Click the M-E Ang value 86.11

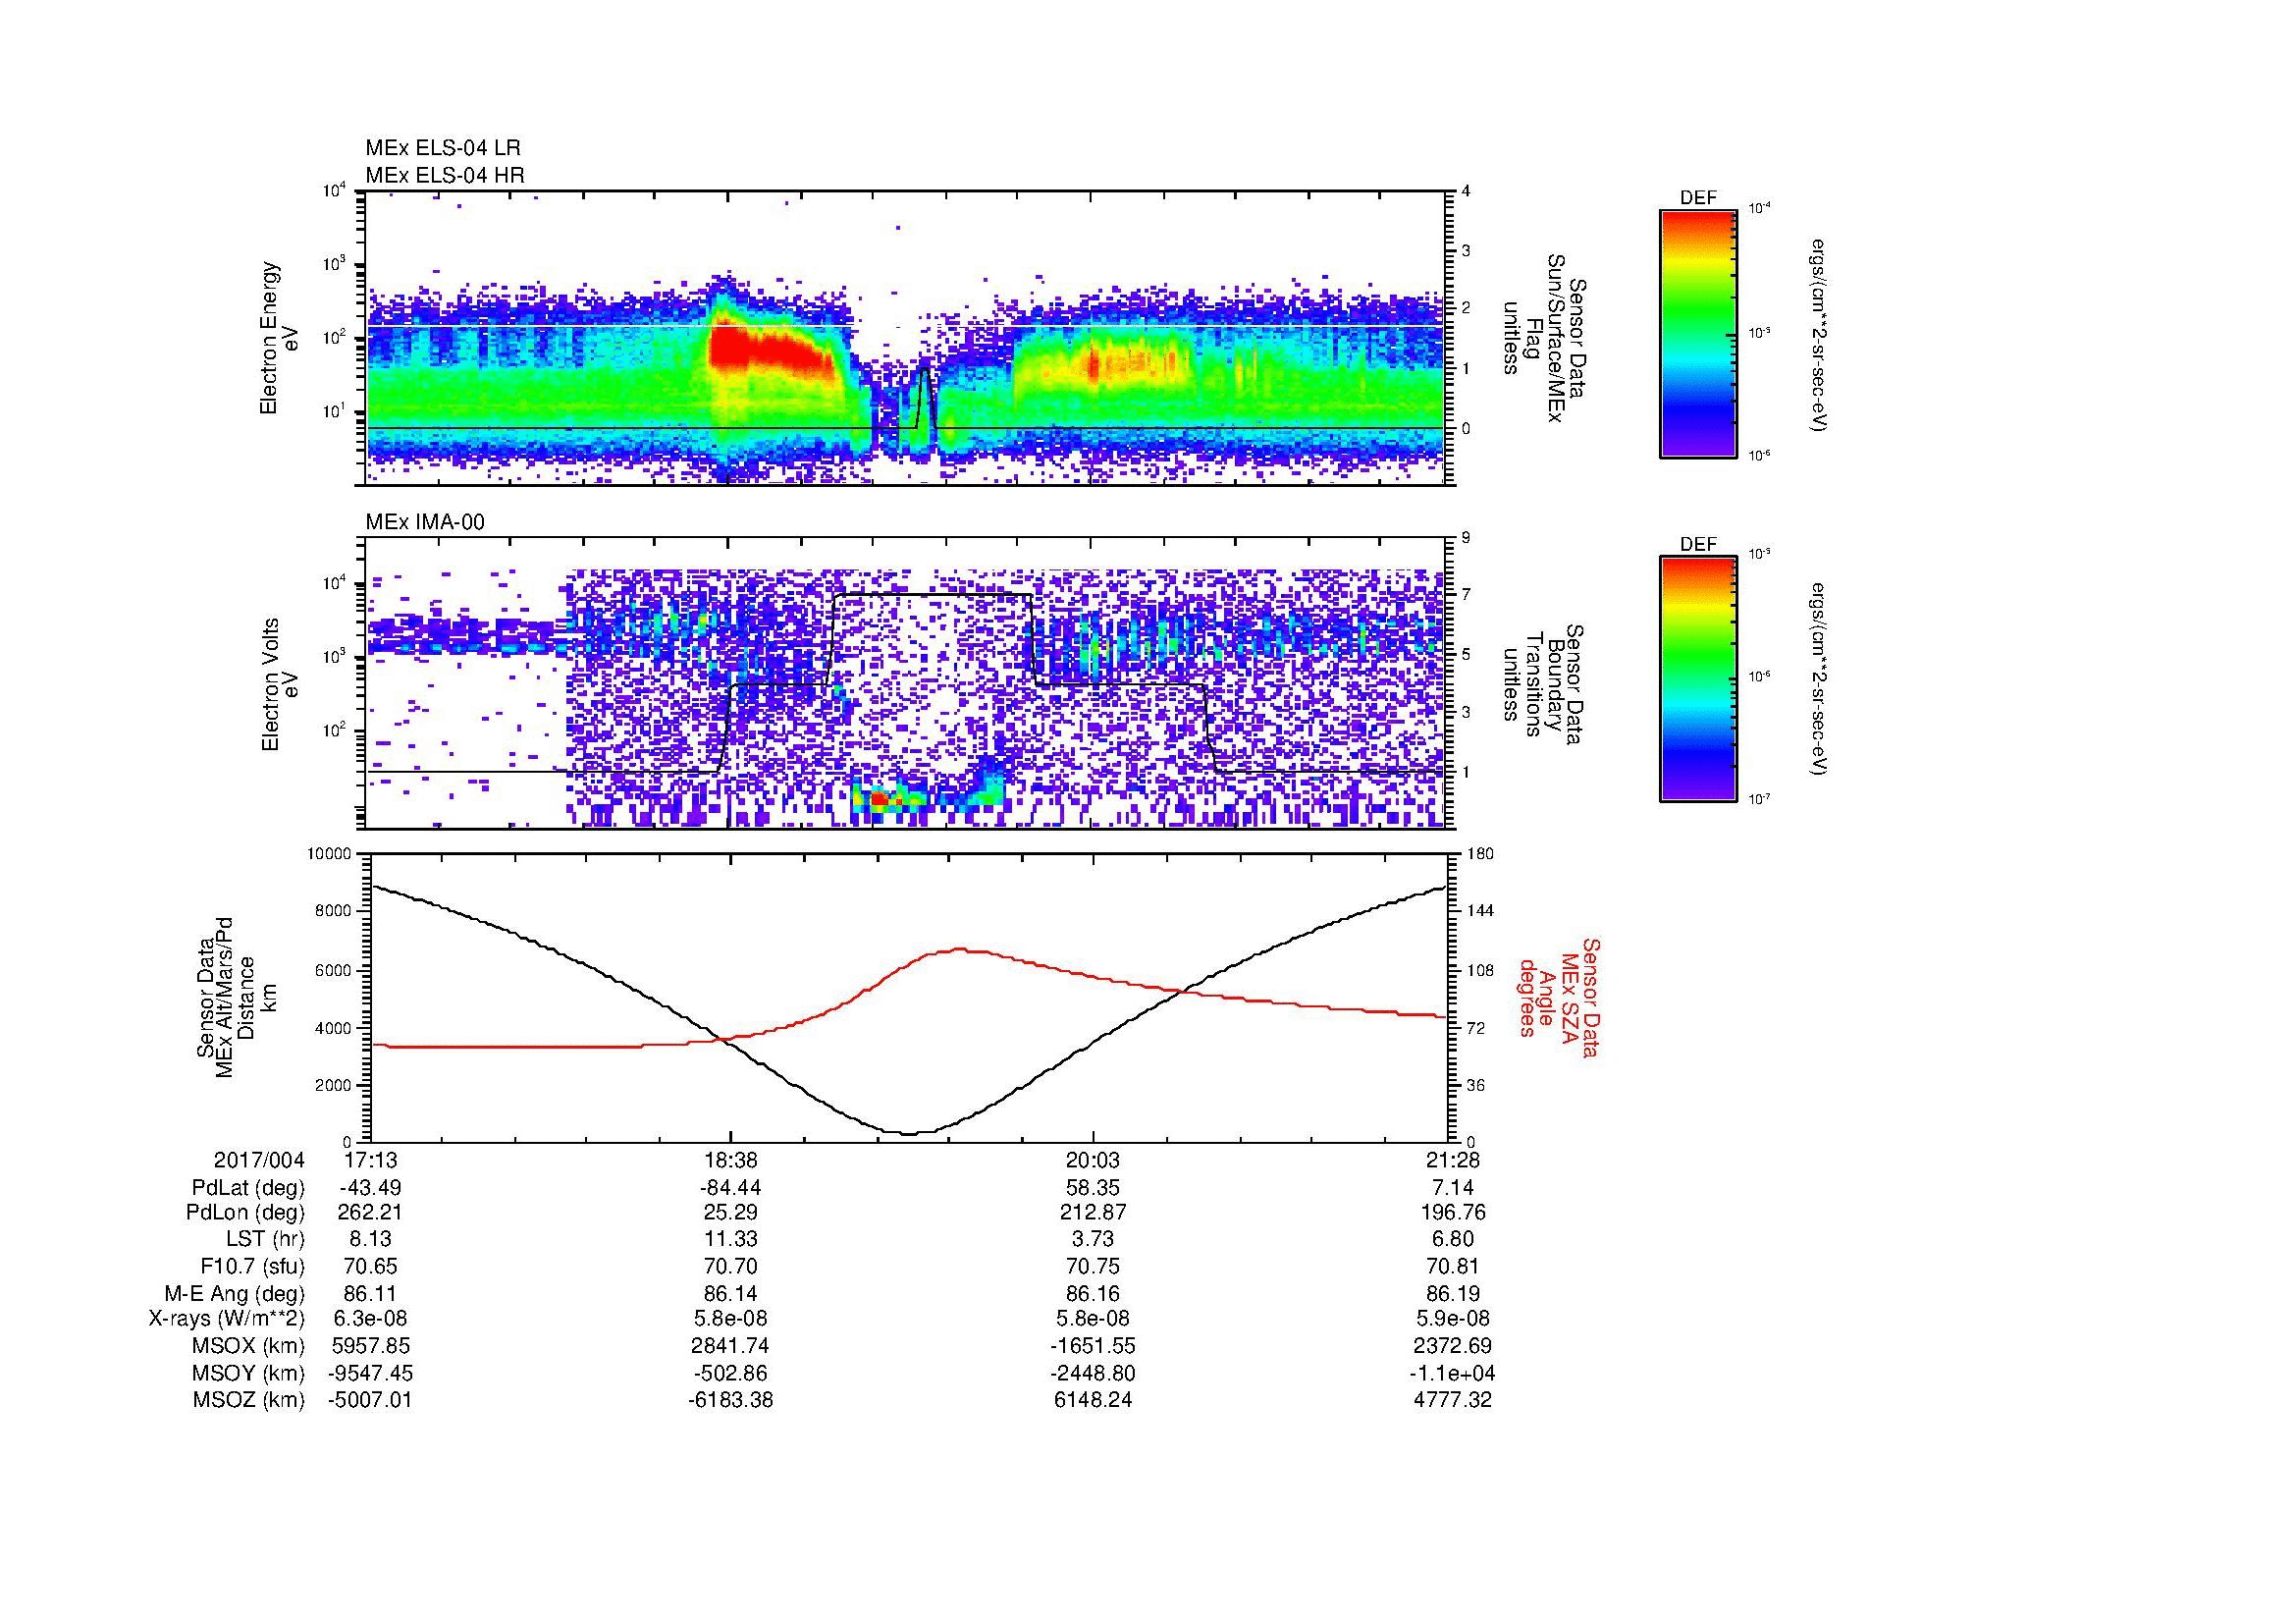(x=370, y=1293)
